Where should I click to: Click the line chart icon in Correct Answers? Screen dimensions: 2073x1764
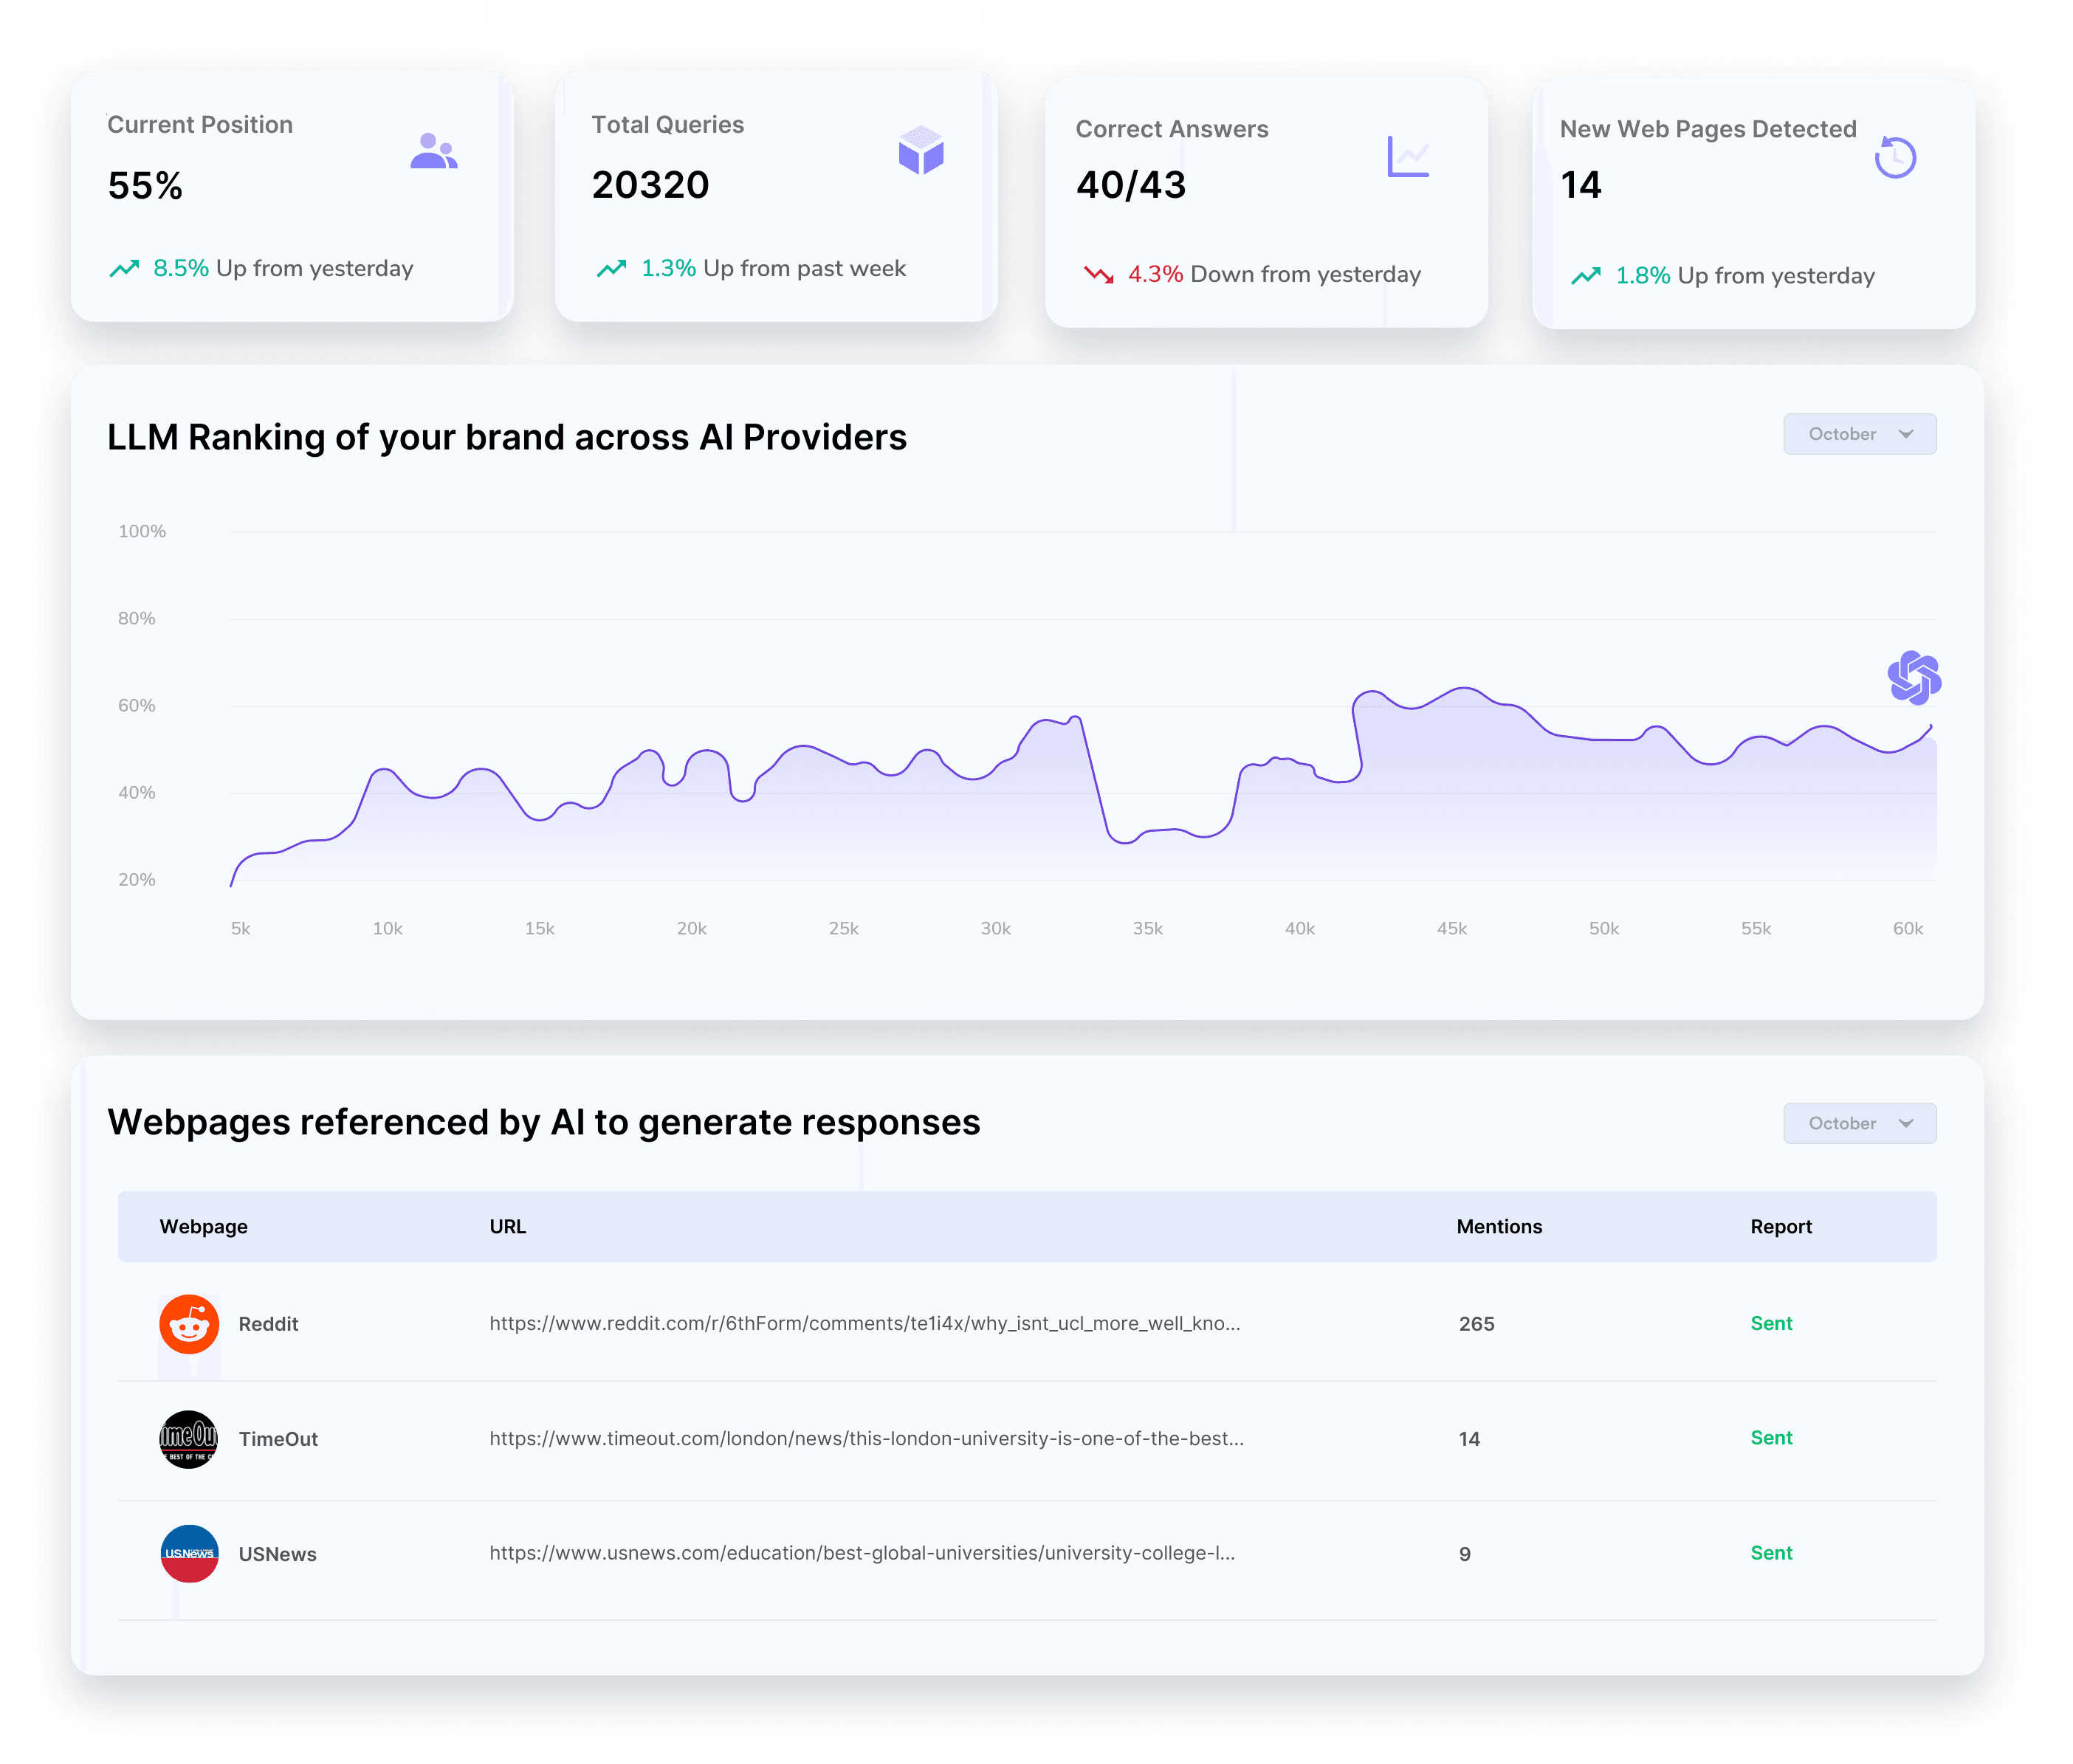[x=1408, y=157]
